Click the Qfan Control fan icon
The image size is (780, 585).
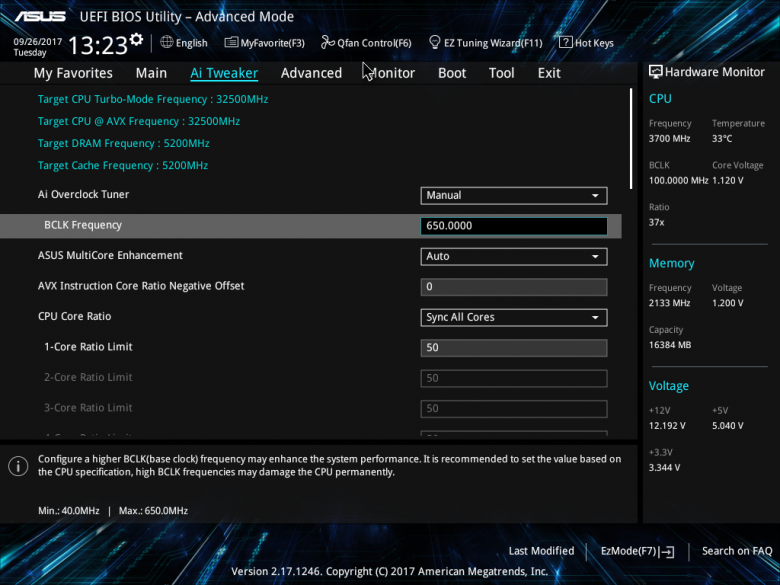[327, 42]
